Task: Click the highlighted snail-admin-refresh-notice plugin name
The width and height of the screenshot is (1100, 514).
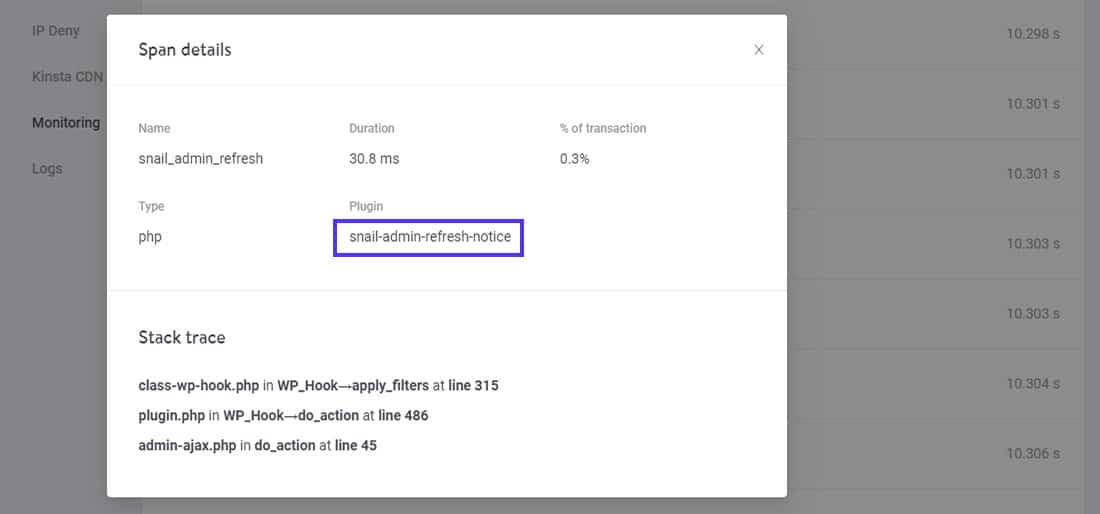Action: coord(429,237)
